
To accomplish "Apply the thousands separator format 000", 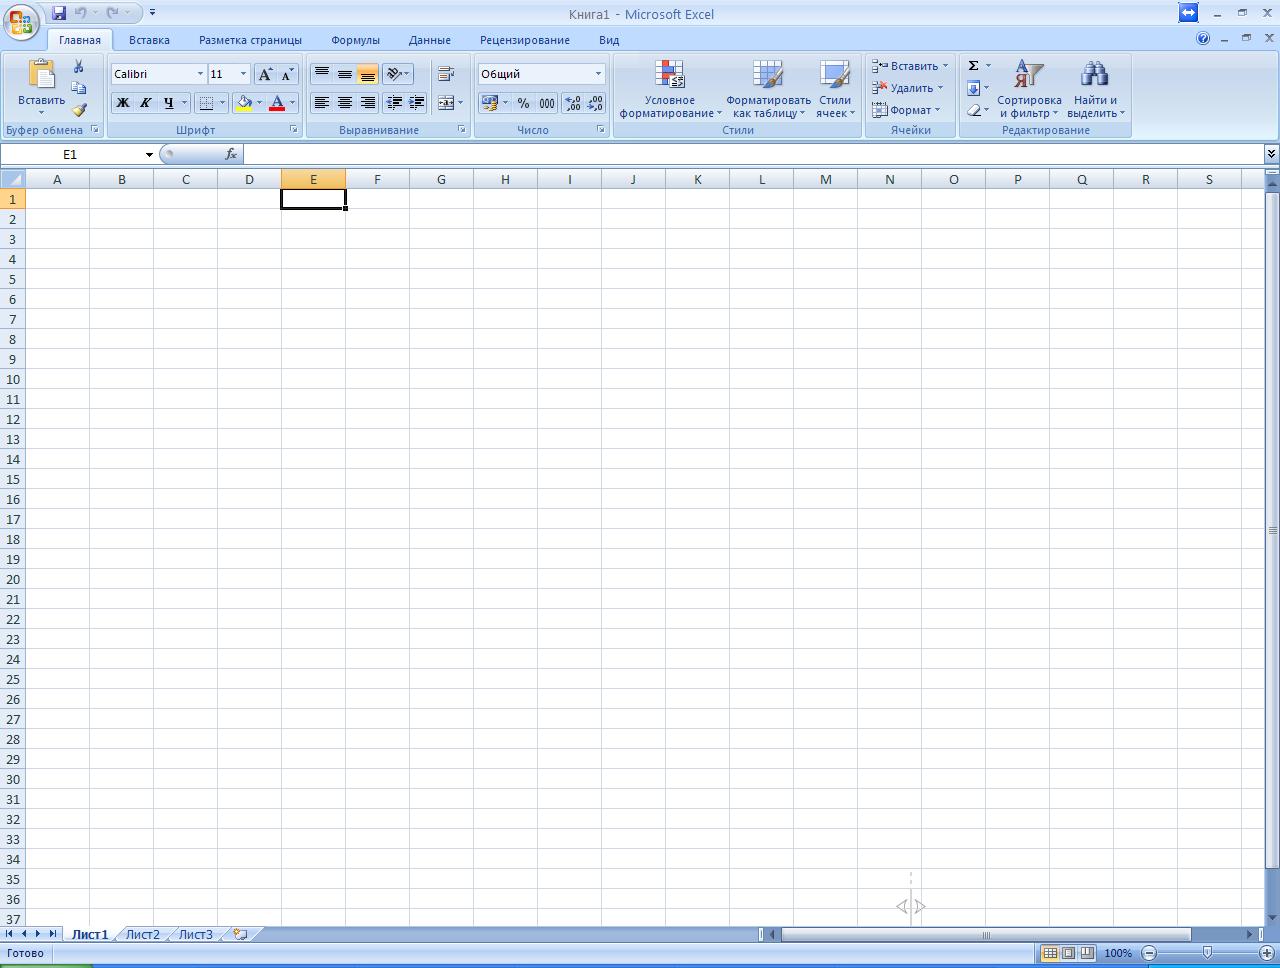I will 547,103.
